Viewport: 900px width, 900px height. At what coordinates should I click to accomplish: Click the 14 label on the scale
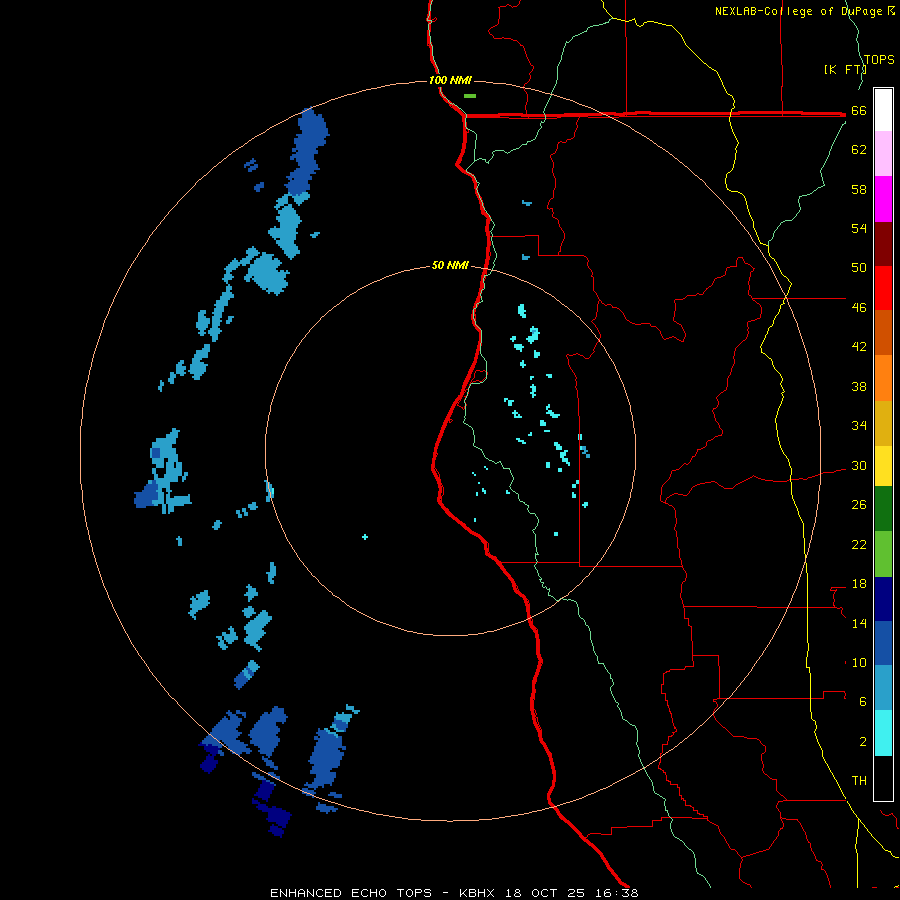click(859, 623)
